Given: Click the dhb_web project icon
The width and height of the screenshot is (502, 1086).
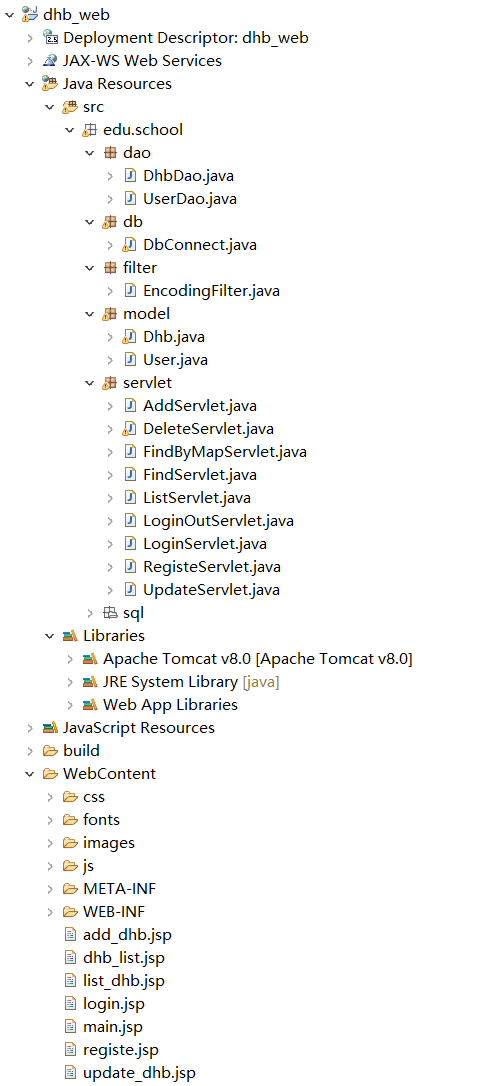Looking at the screenshot, I should (x=30, y=14).
